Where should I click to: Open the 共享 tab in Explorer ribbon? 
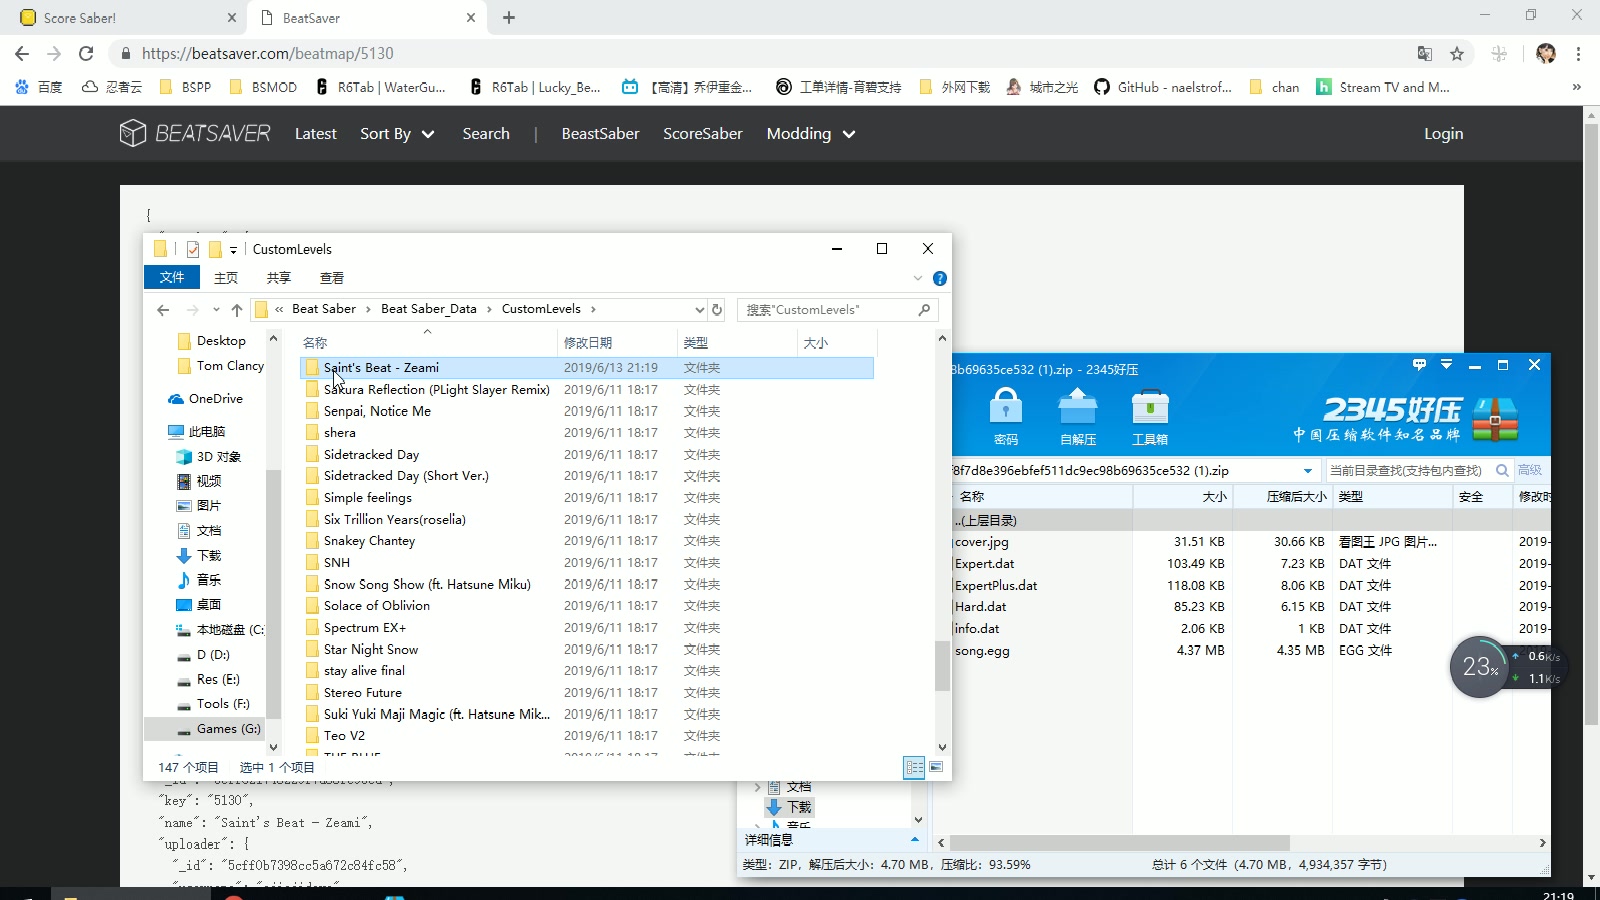click(279, 277)
